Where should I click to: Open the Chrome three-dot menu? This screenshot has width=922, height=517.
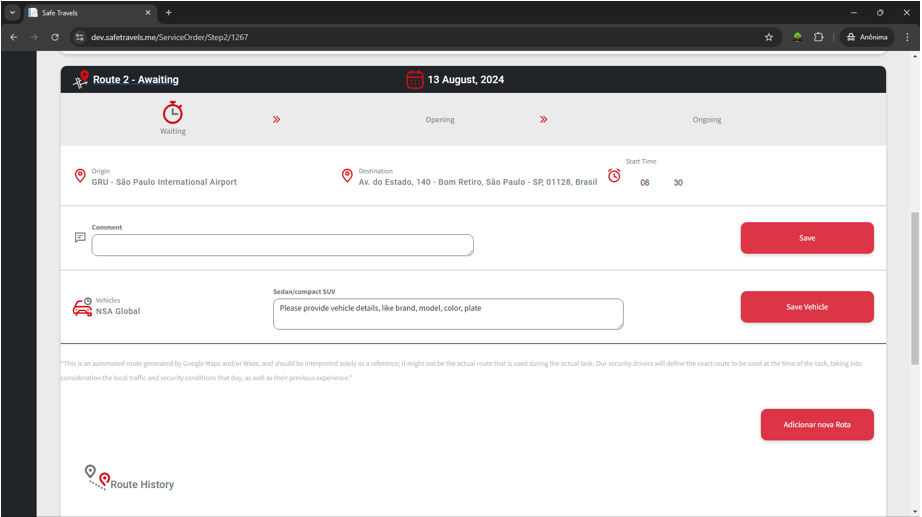[x=907, y=37]
